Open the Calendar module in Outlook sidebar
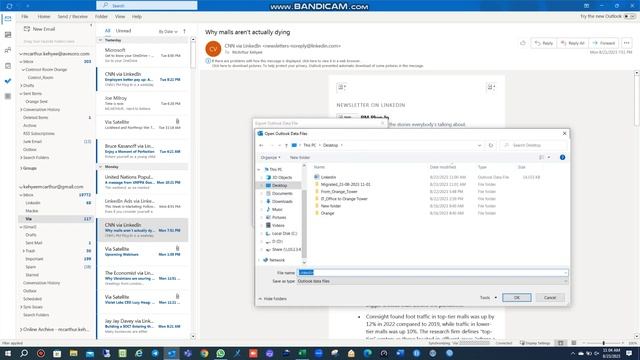The height and width of the screenshot is (360, 640). [x=8, y=35]
